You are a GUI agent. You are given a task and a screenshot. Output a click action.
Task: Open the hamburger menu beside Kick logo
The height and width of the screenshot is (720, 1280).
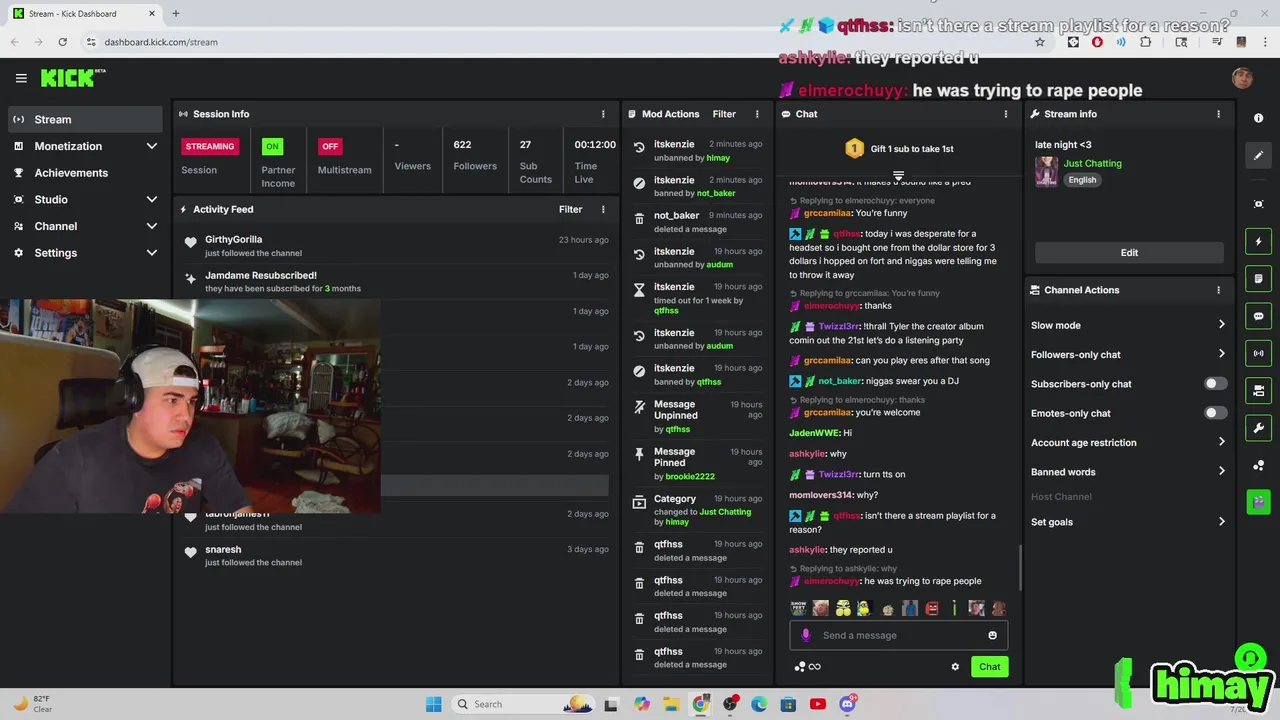(x=21, y=78)
